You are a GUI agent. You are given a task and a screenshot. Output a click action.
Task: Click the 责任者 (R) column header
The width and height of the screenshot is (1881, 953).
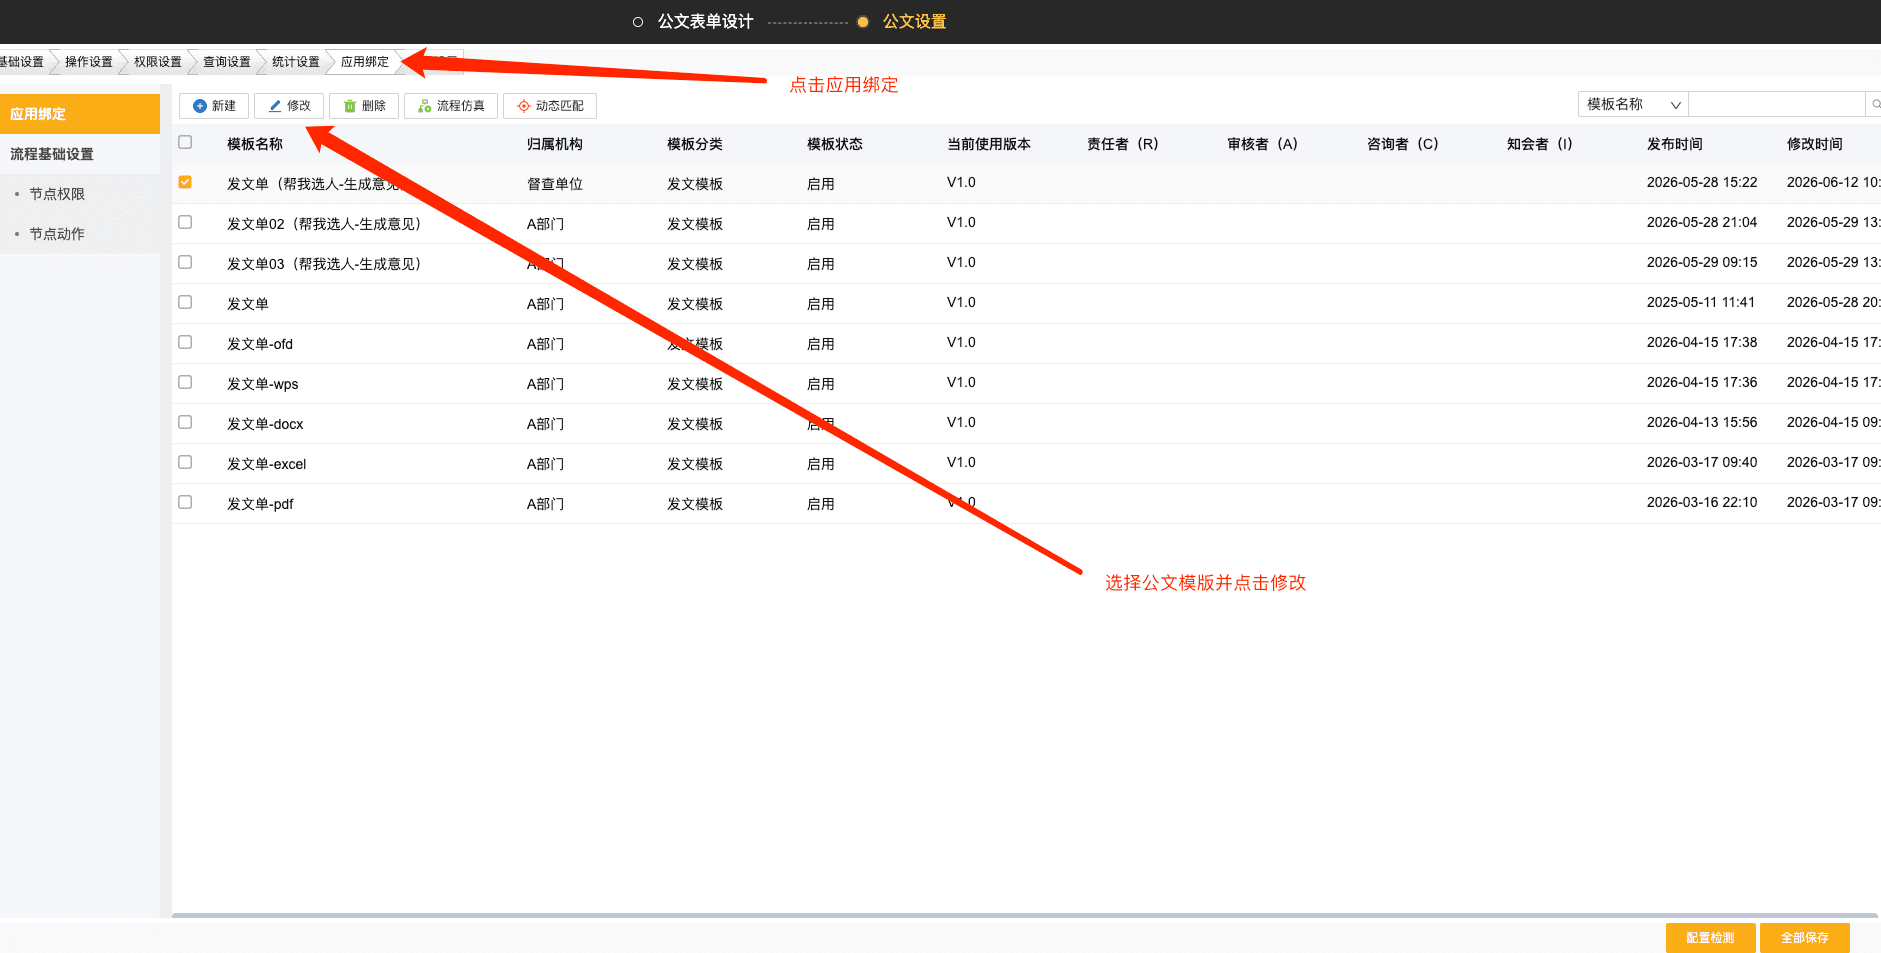[x=1123, y=144]
